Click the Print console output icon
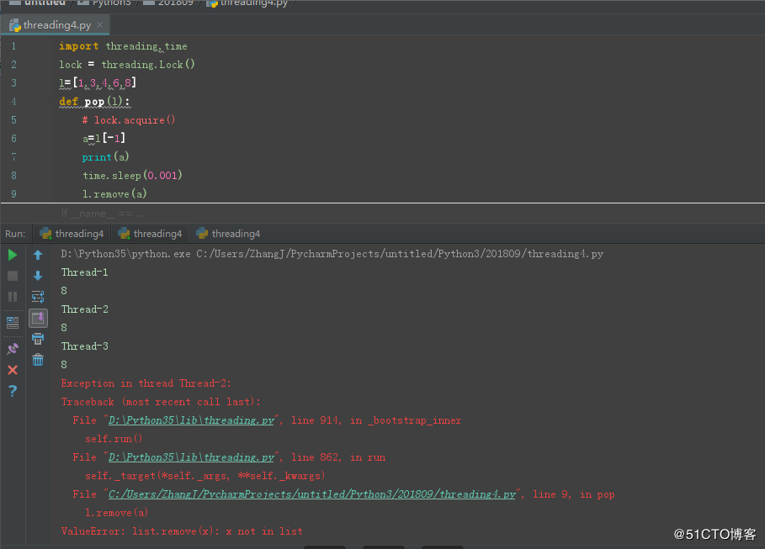The height and width of the screenshot is (549, 765). coord(38,339)
